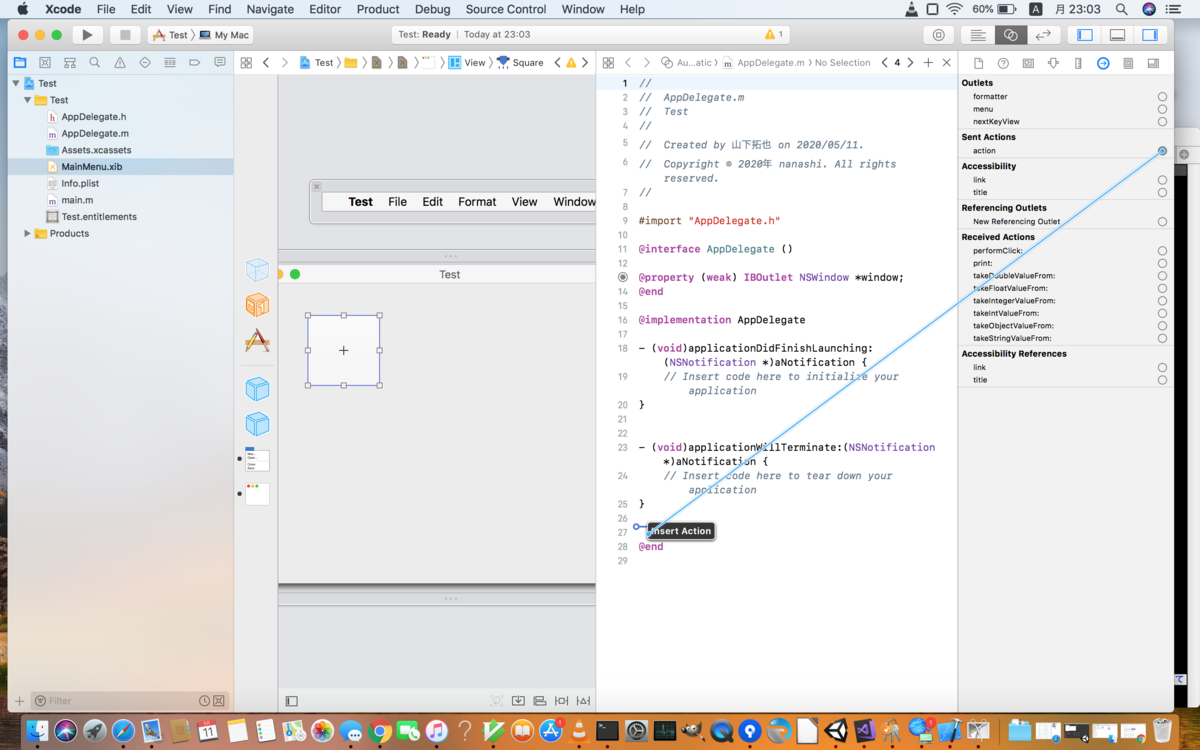Add a new assistant editor pane
Viewport: 1200px width, 750px height.
(928, 62)
